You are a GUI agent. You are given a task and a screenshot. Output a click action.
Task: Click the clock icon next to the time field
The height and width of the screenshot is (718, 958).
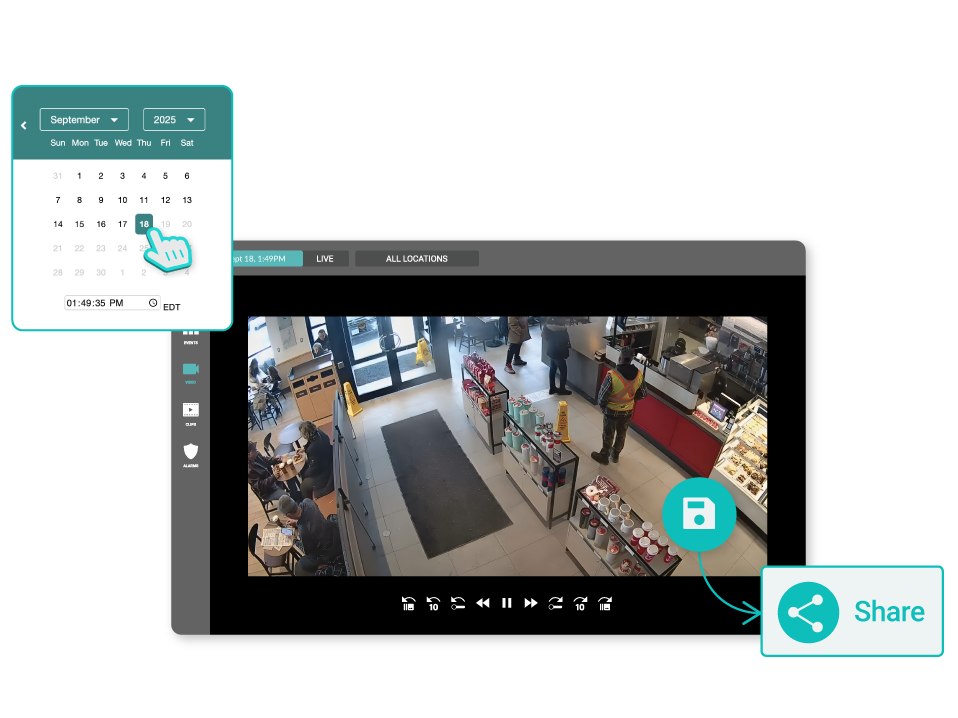click(x=152, y=302)
